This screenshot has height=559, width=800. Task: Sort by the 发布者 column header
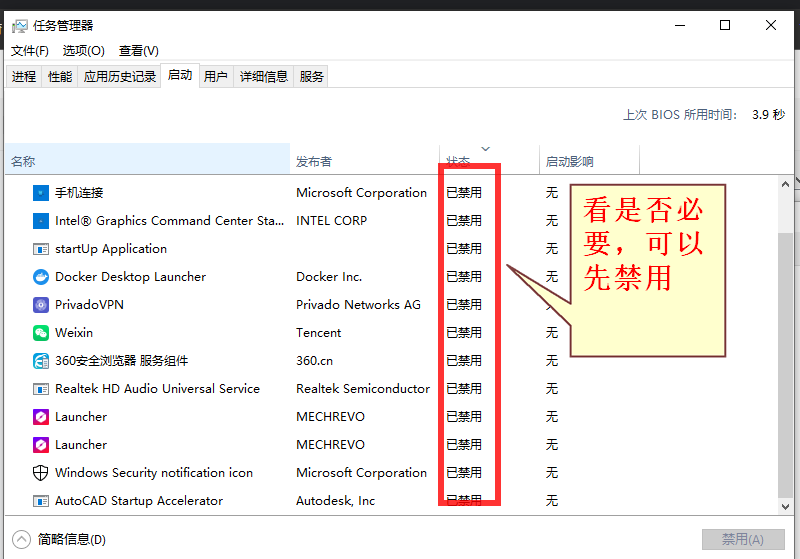click(x=364, y=159)
